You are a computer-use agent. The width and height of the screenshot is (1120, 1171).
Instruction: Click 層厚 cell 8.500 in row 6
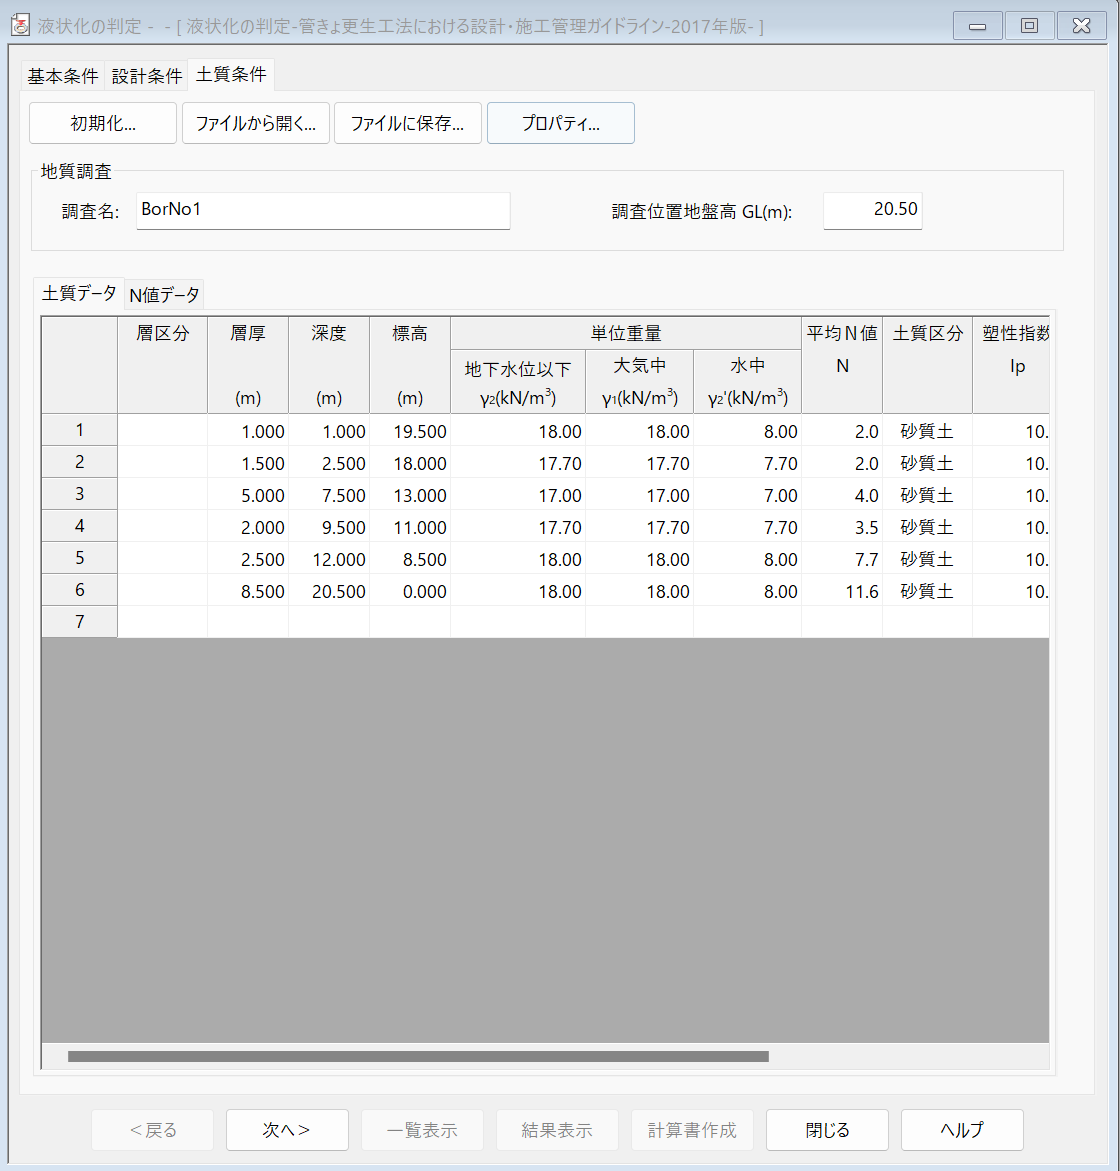[x=248, y=591]
